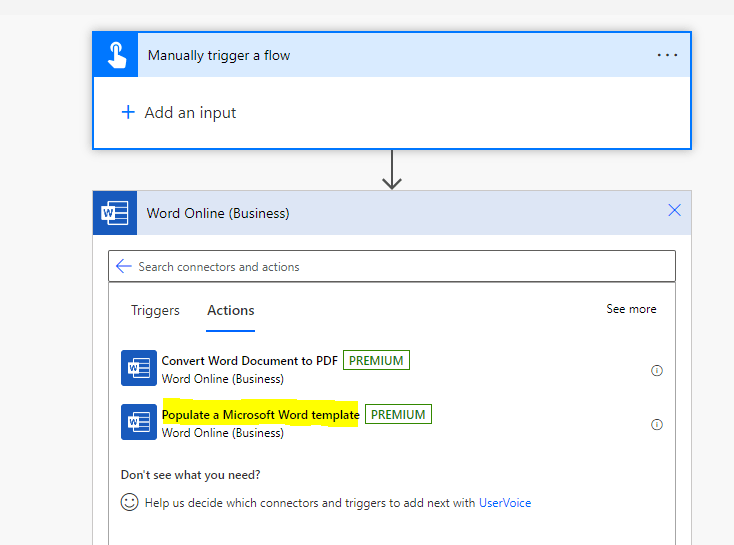Expand the Word Online (Business) header title
The height and width of the screenshot is (545, 734).
218,213
